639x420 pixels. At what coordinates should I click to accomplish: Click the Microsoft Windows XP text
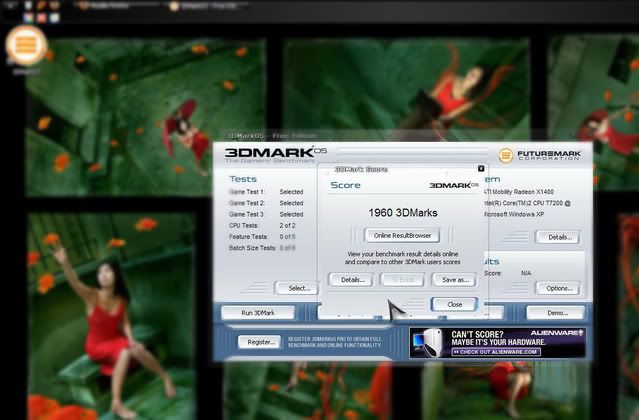(513, 214)
